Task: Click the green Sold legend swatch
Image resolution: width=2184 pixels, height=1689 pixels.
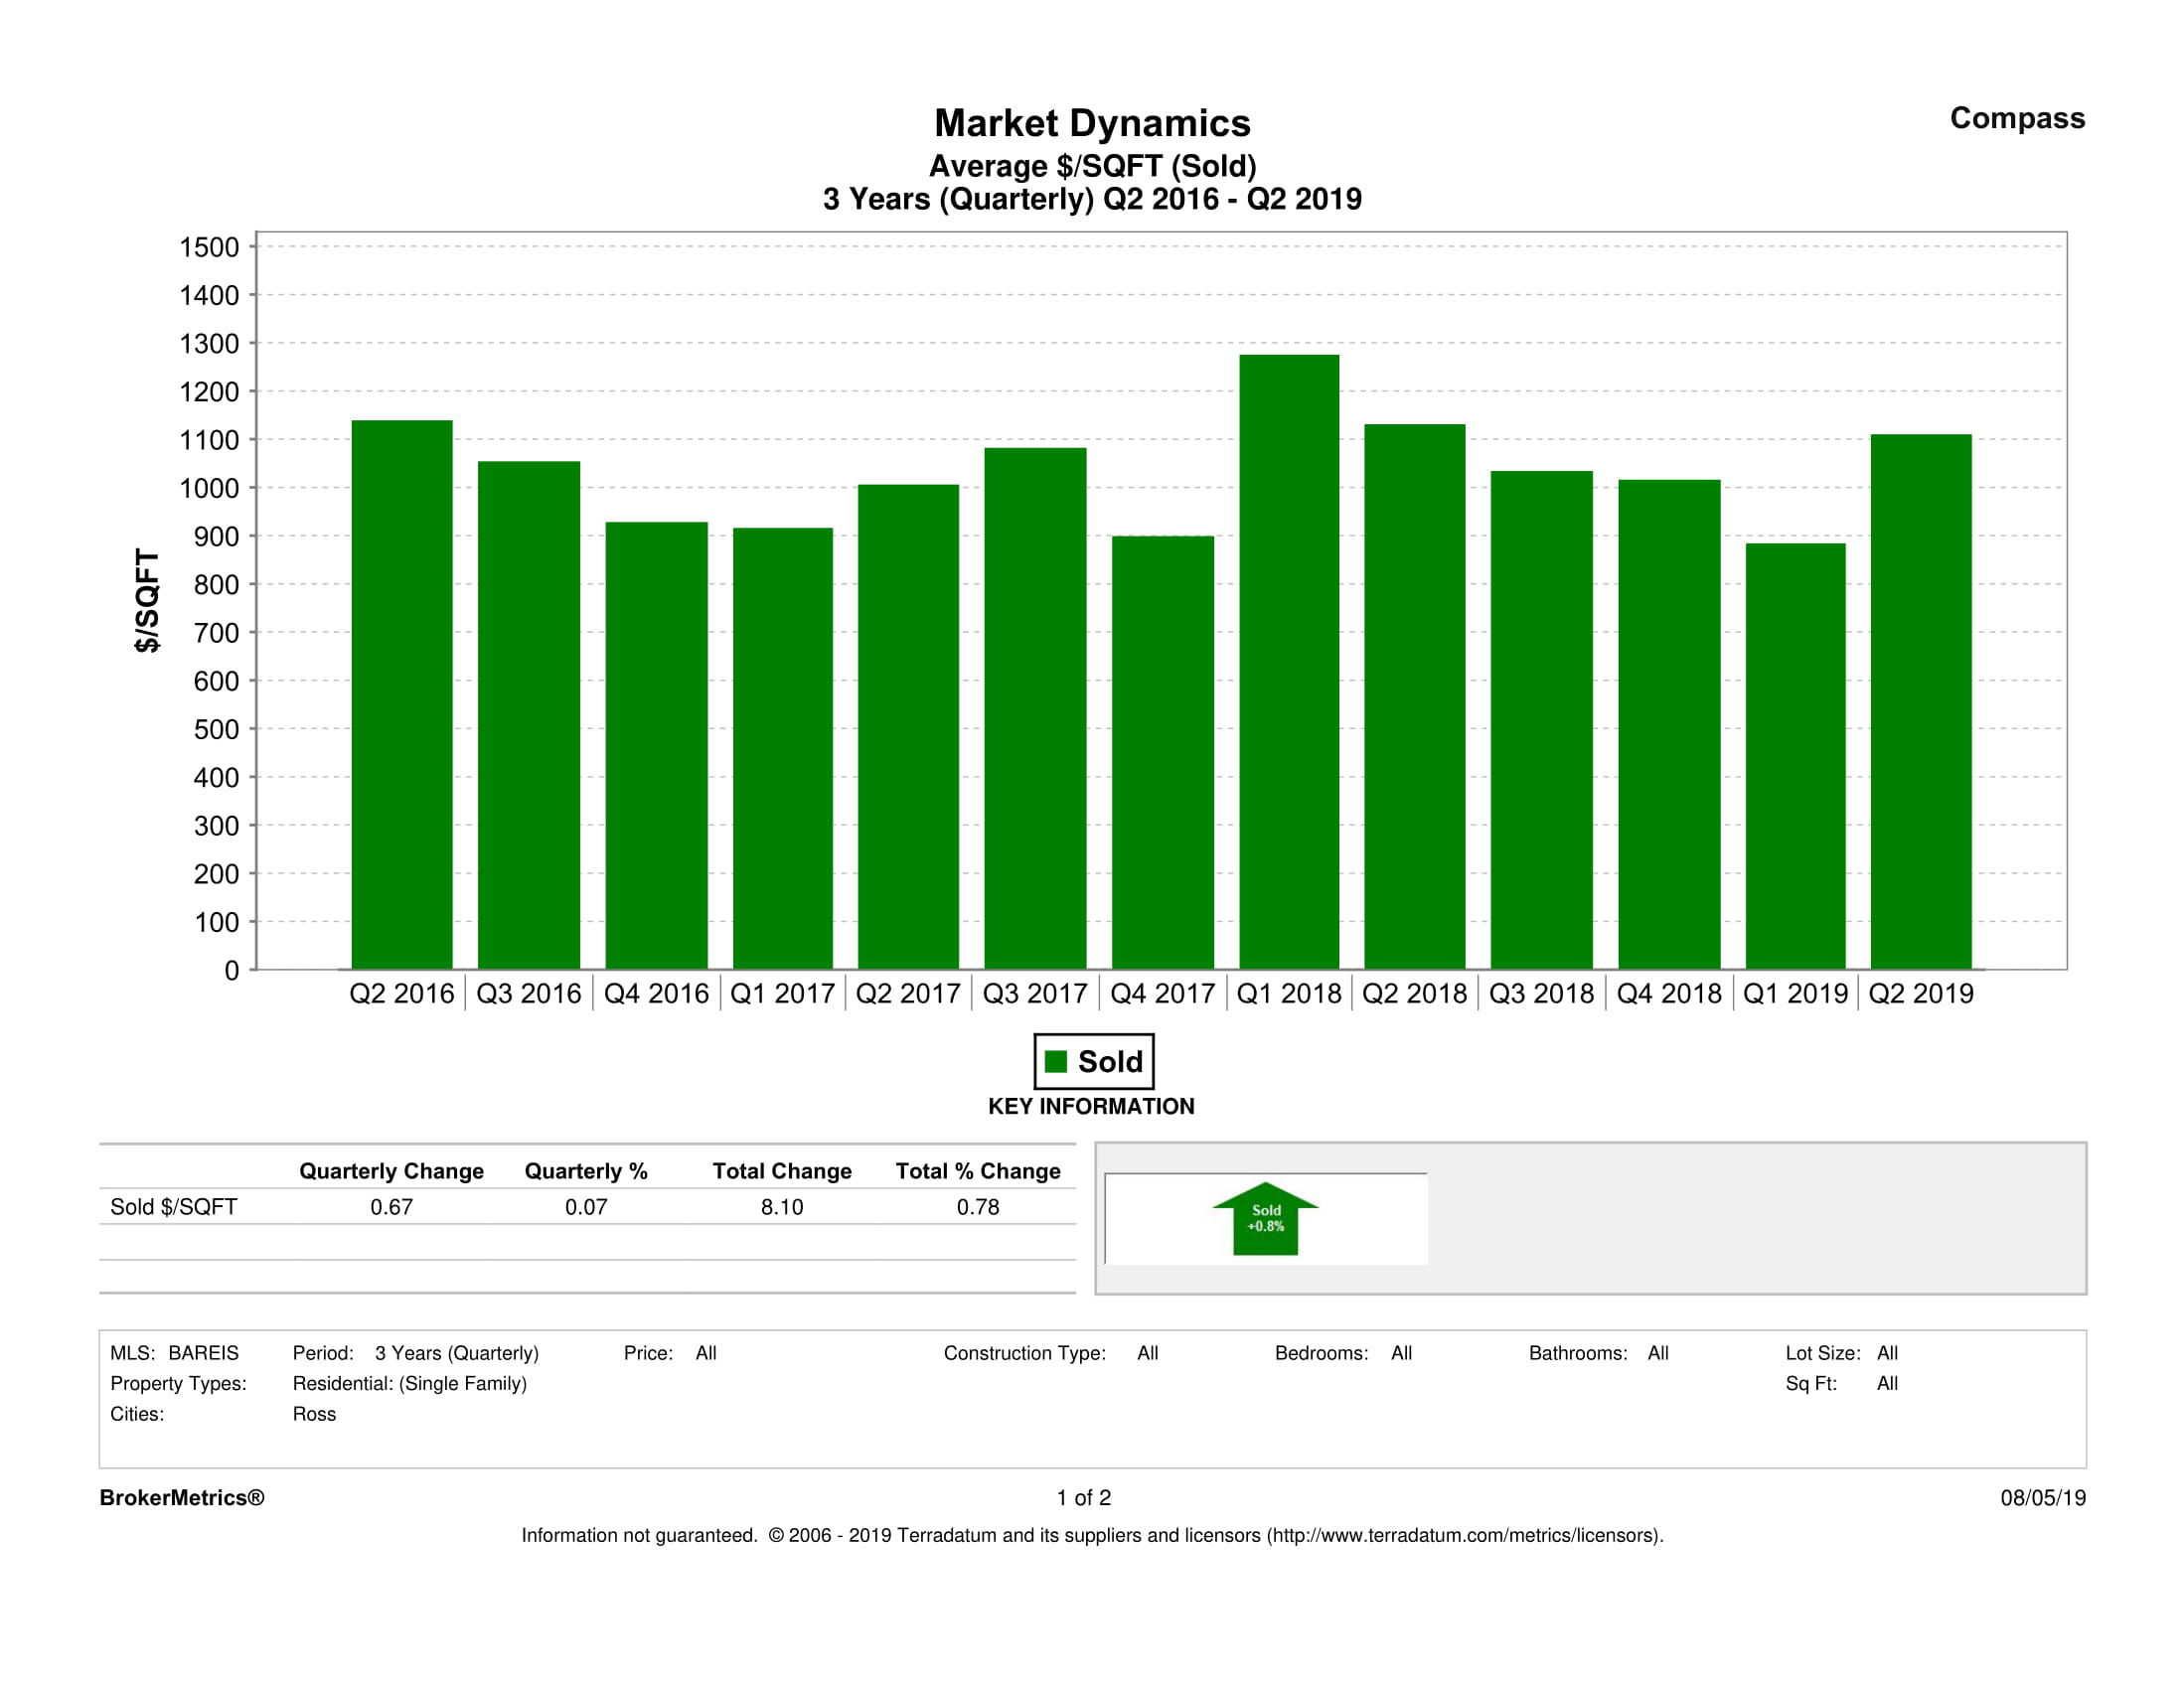Action: 1055,1061
